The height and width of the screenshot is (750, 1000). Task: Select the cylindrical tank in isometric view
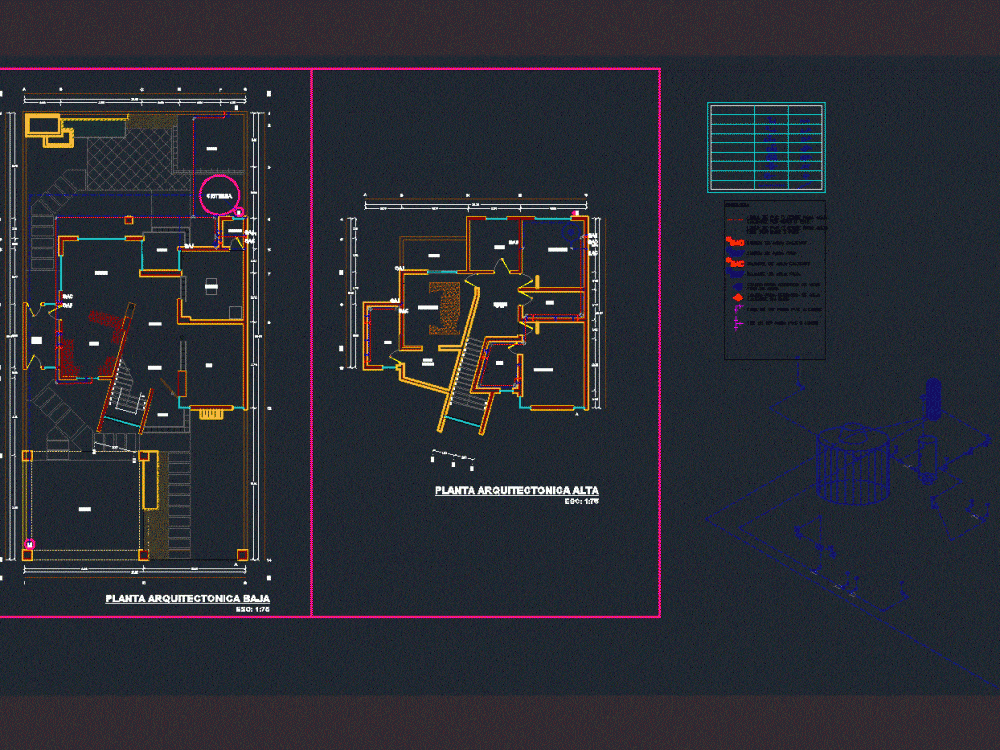[x=853, y=465]
